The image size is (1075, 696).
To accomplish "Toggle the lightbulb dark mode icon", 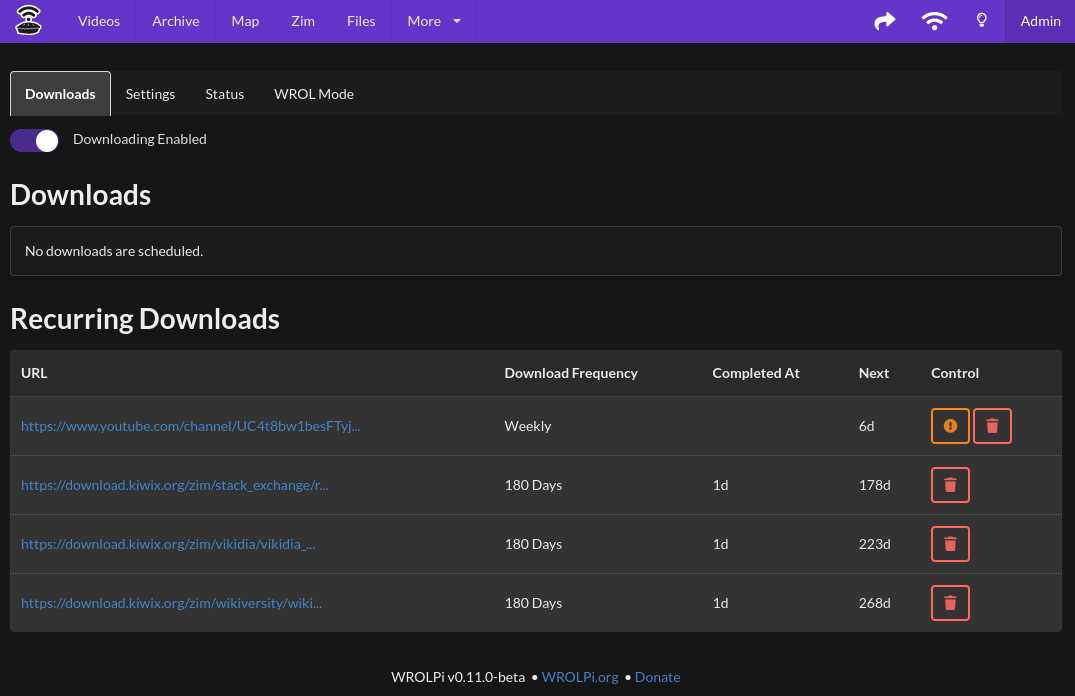I will coord(982,21).
